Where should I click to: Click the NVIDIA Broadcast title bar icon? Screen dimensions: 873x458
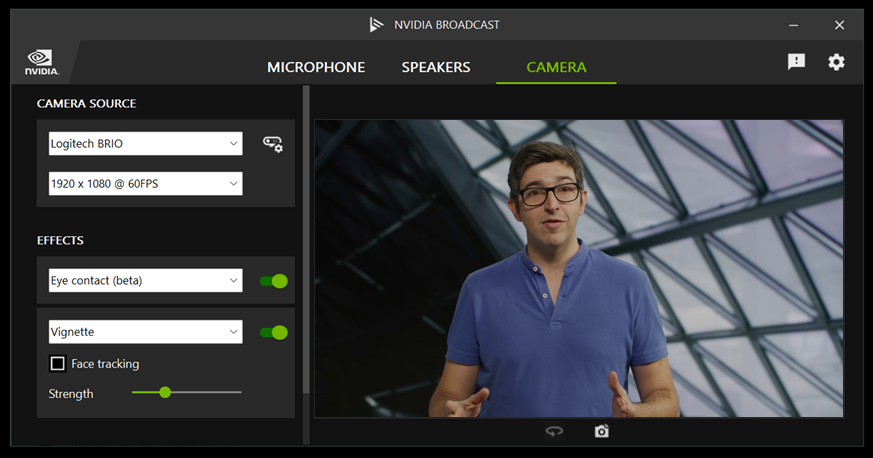pyautogui.click(x=376, y=24)
